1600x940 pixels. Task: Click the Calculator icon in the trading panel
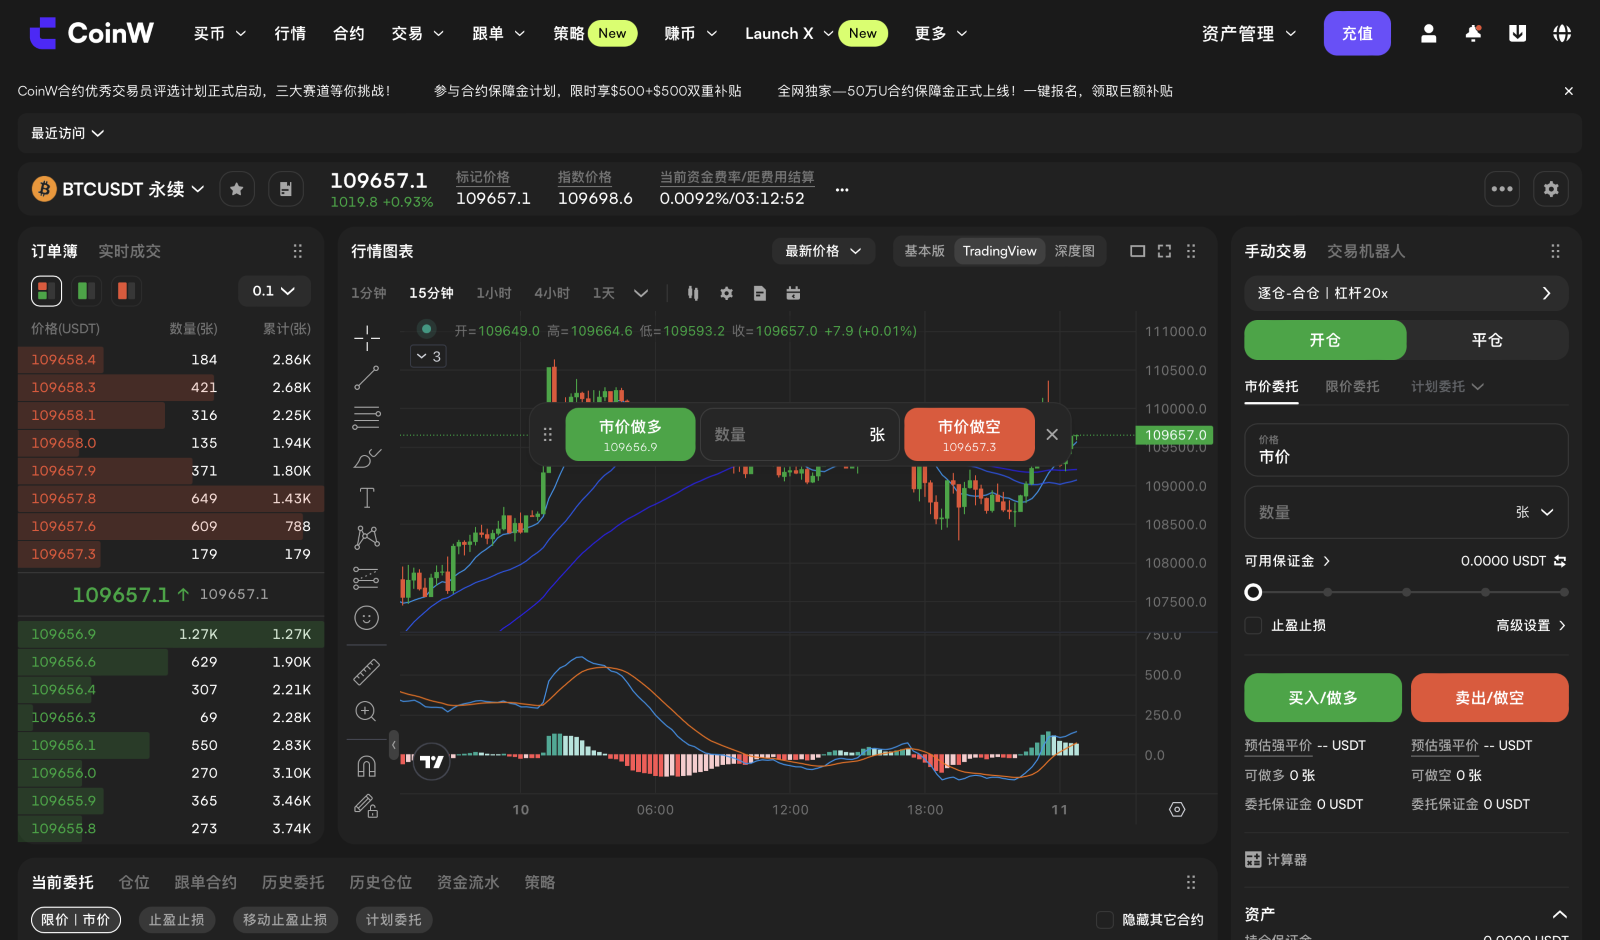coord(1253,859)
